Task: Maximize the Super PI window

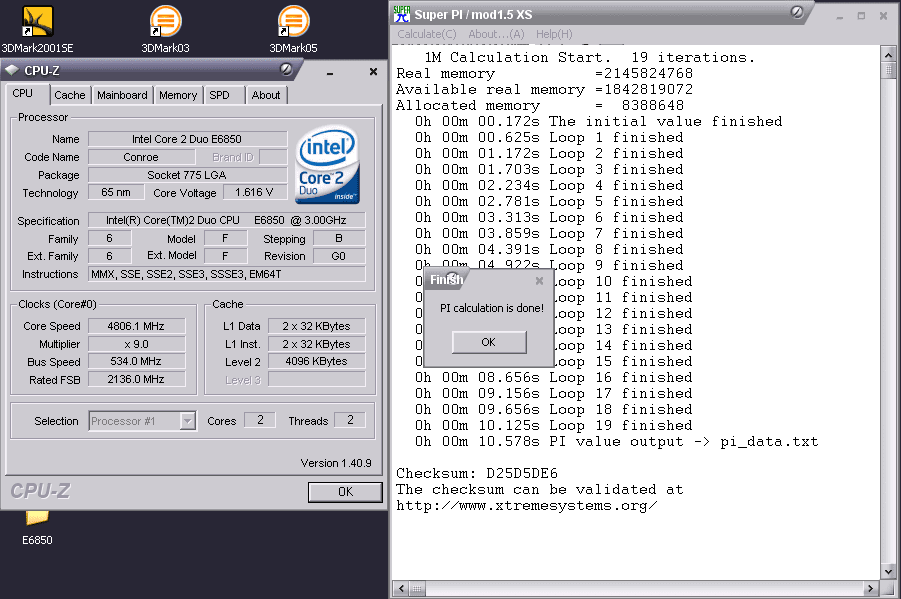Action: coord(861,16)
